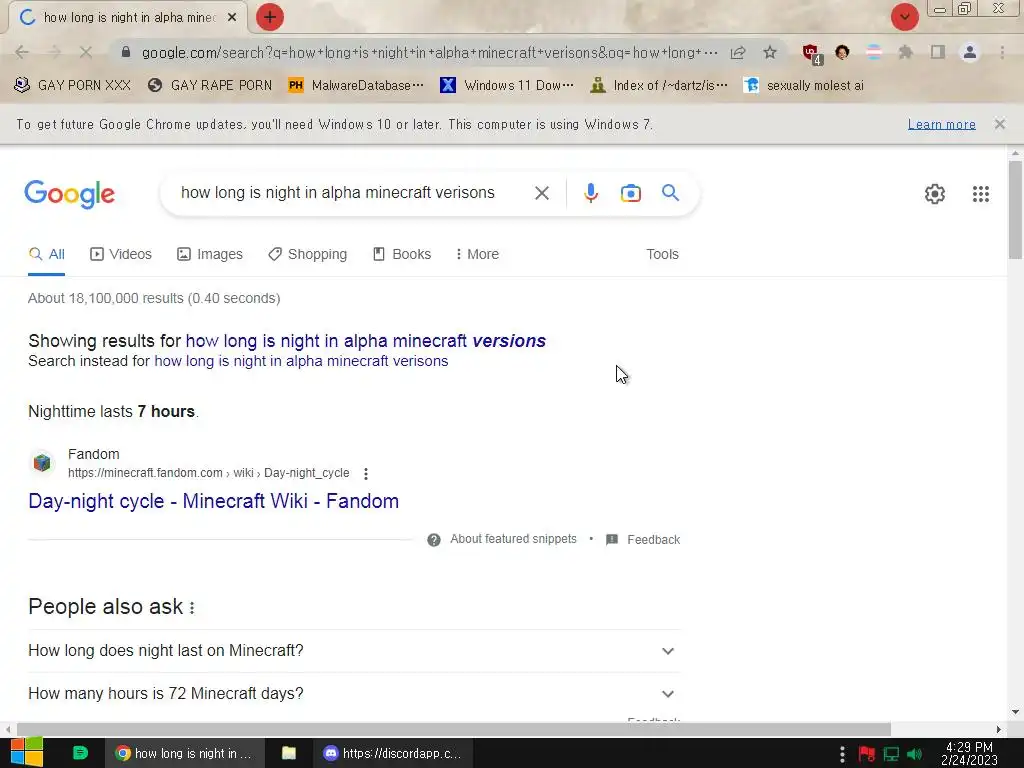The width and height of the screenshot is (1024, 768).
Task: Click the corrected 'versions' query link
Action: pos(366,341)
